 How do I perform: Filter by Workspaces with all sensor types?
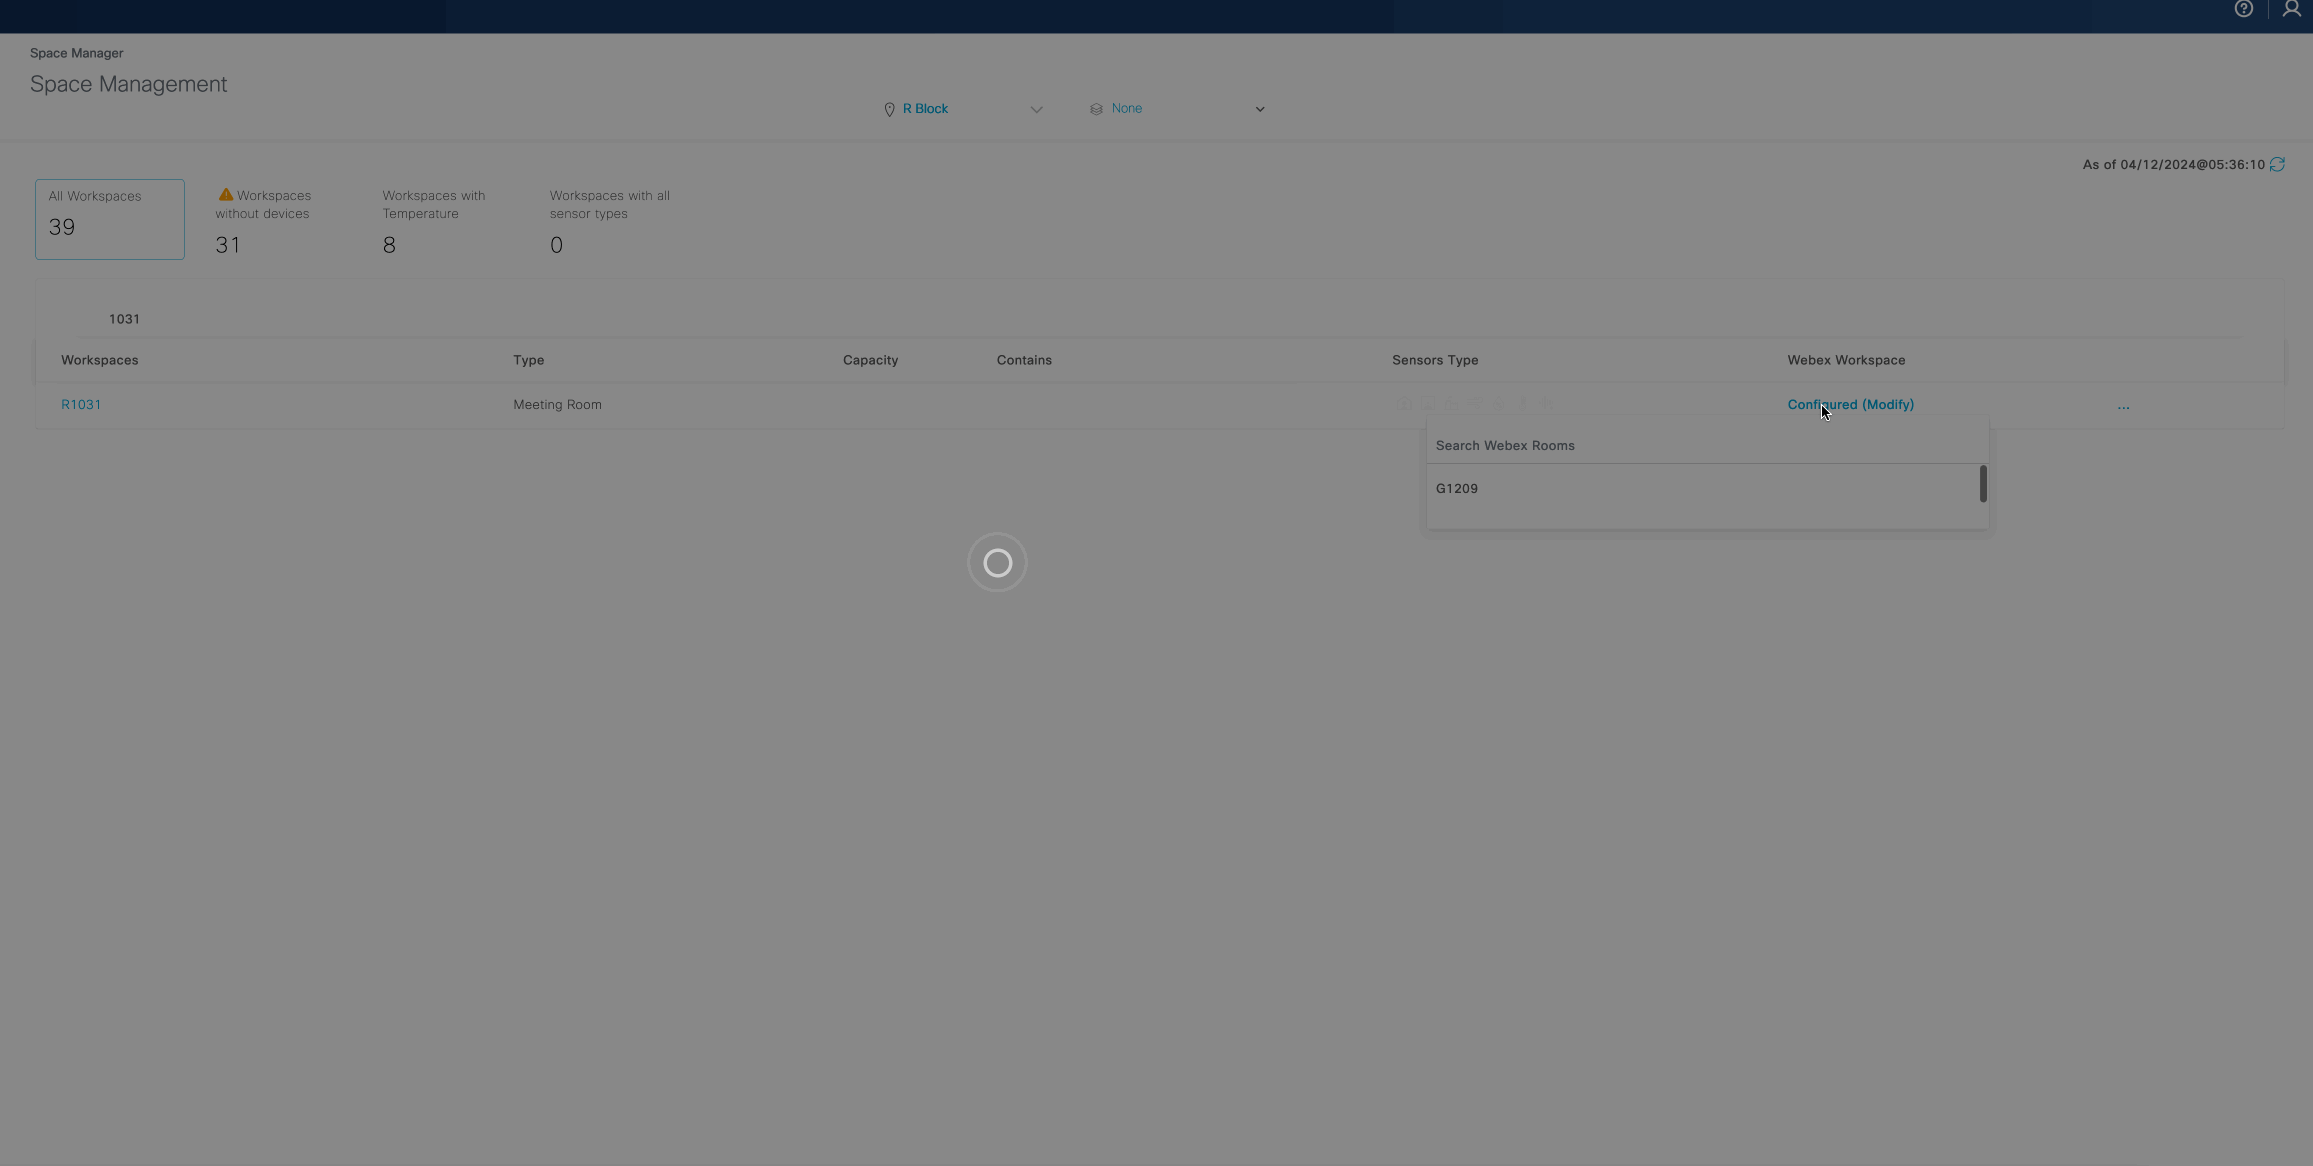pos(609,220)
